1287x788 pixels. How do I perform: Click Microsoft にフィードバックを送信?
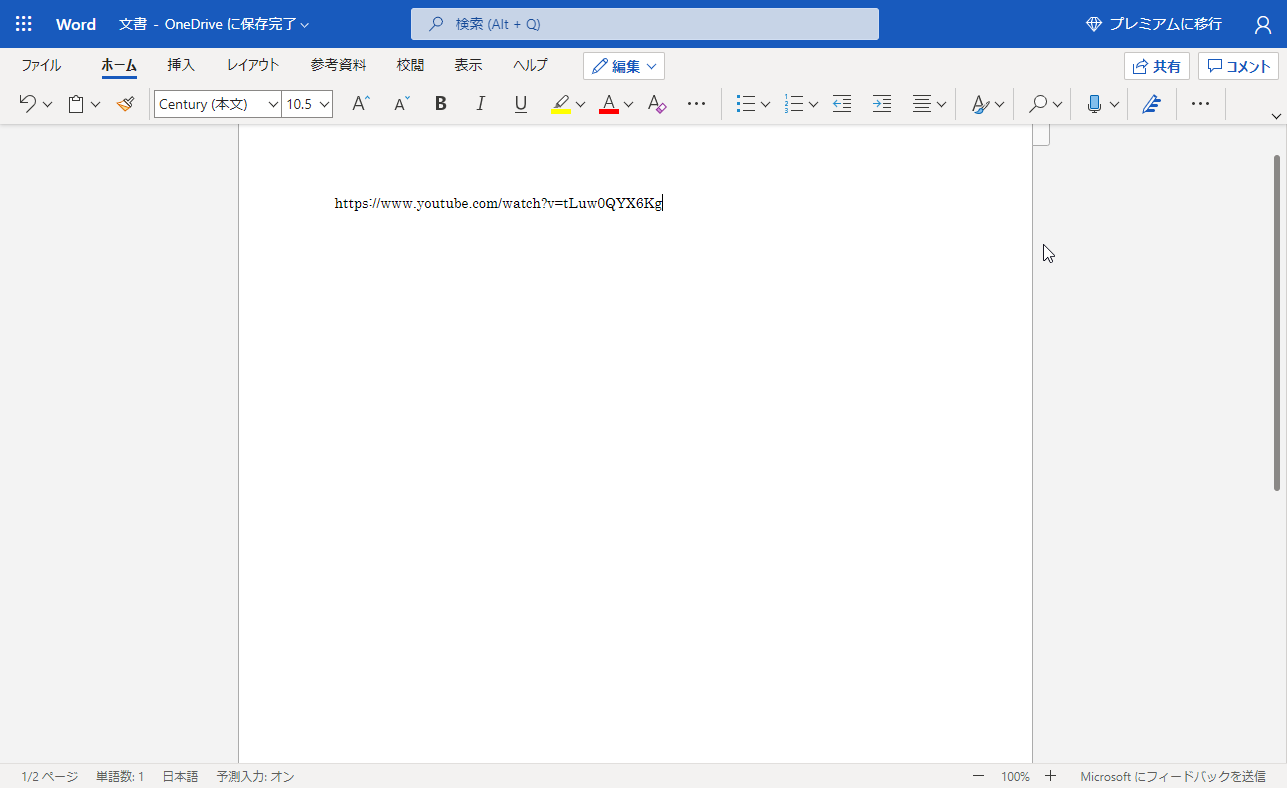(x=1173, y=776)
